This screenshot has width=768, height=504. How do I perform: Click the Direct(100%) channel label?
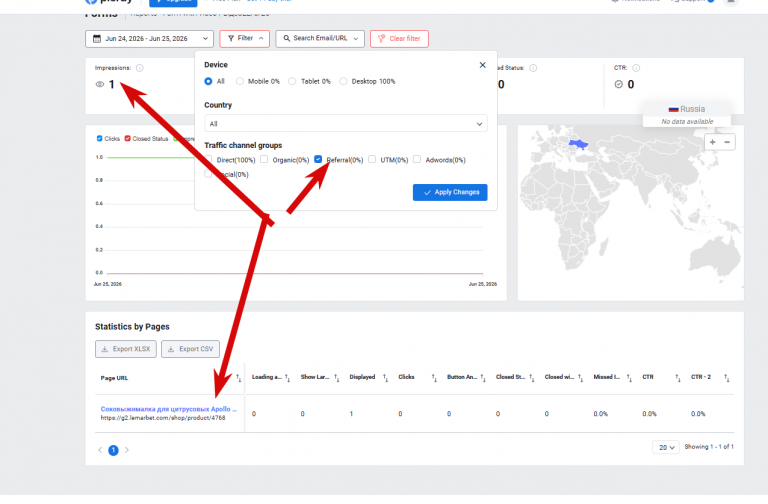click(x=236, y=160)
